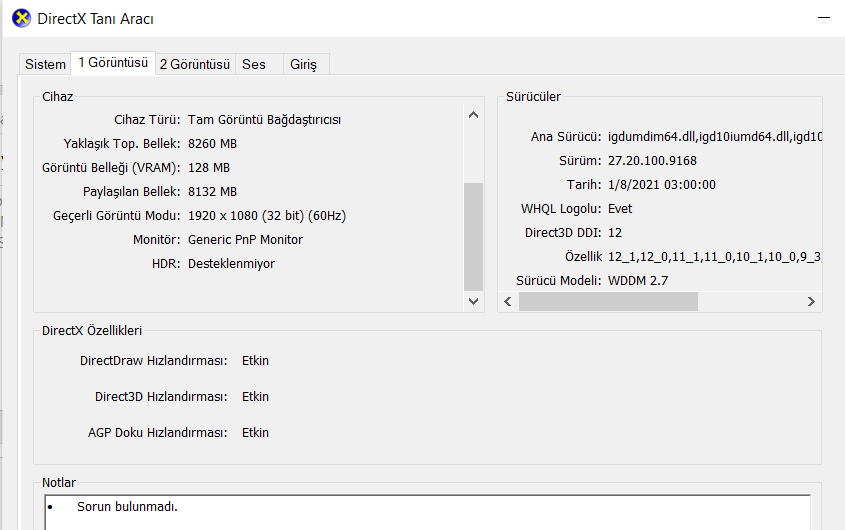Click the Notlar text box
Screen dimensions: 845x530
point(427,513)
